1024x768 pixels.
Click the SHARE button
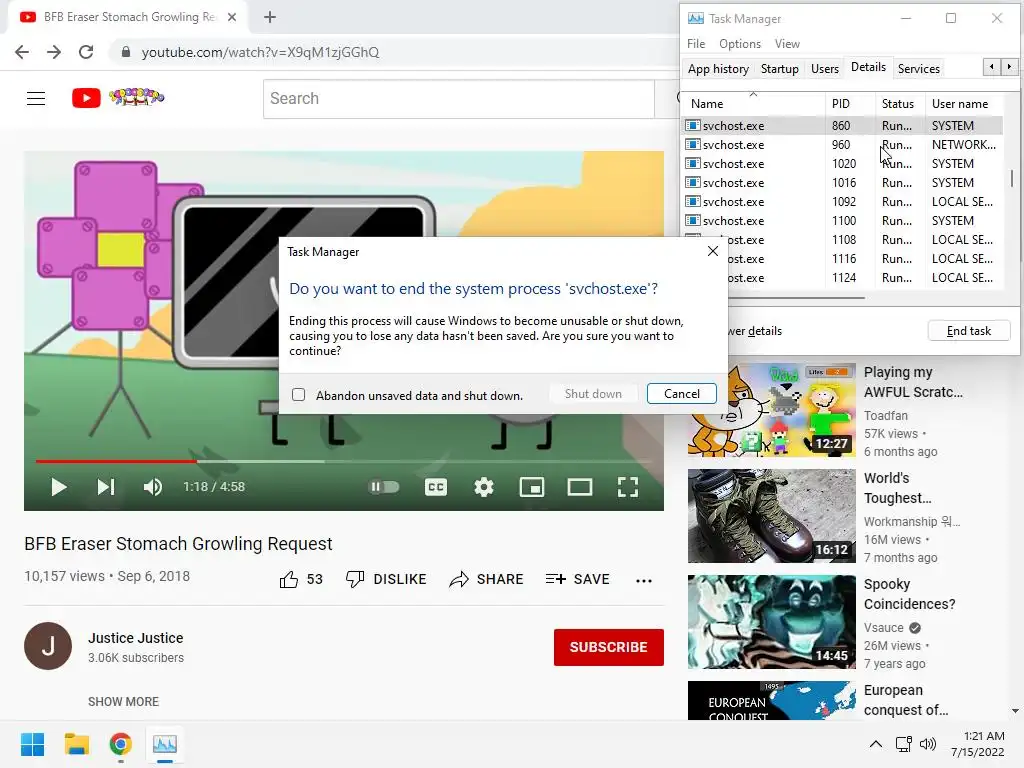coord(487,579)
